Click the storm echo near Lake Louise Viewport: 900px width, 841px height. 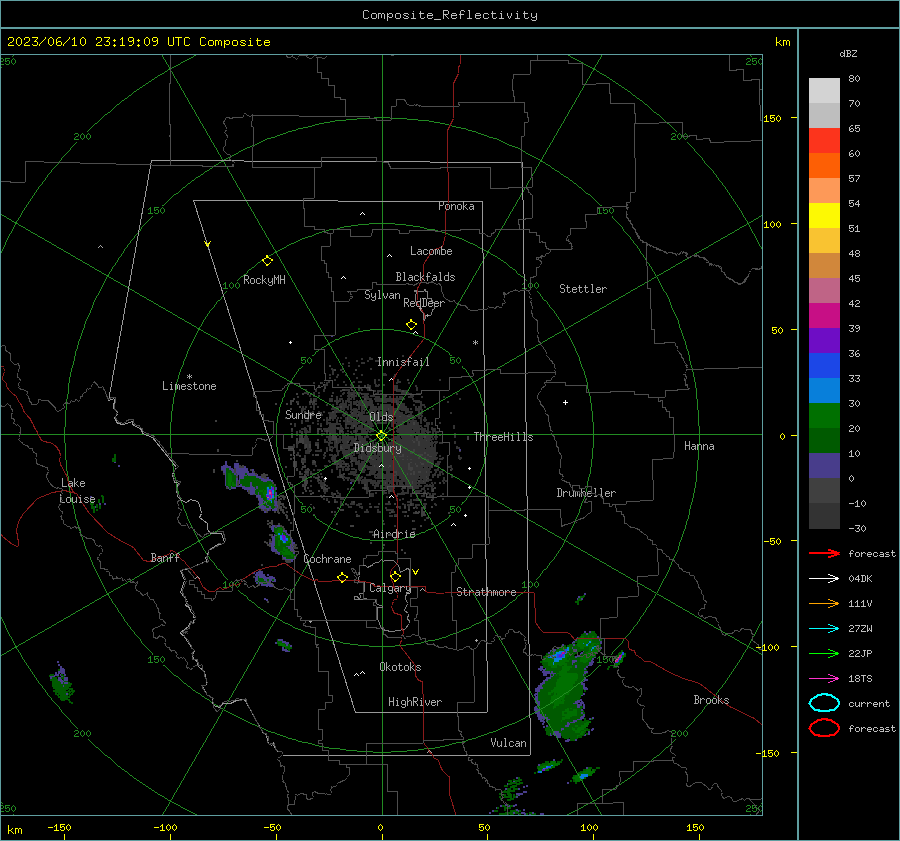pos(99,503)
